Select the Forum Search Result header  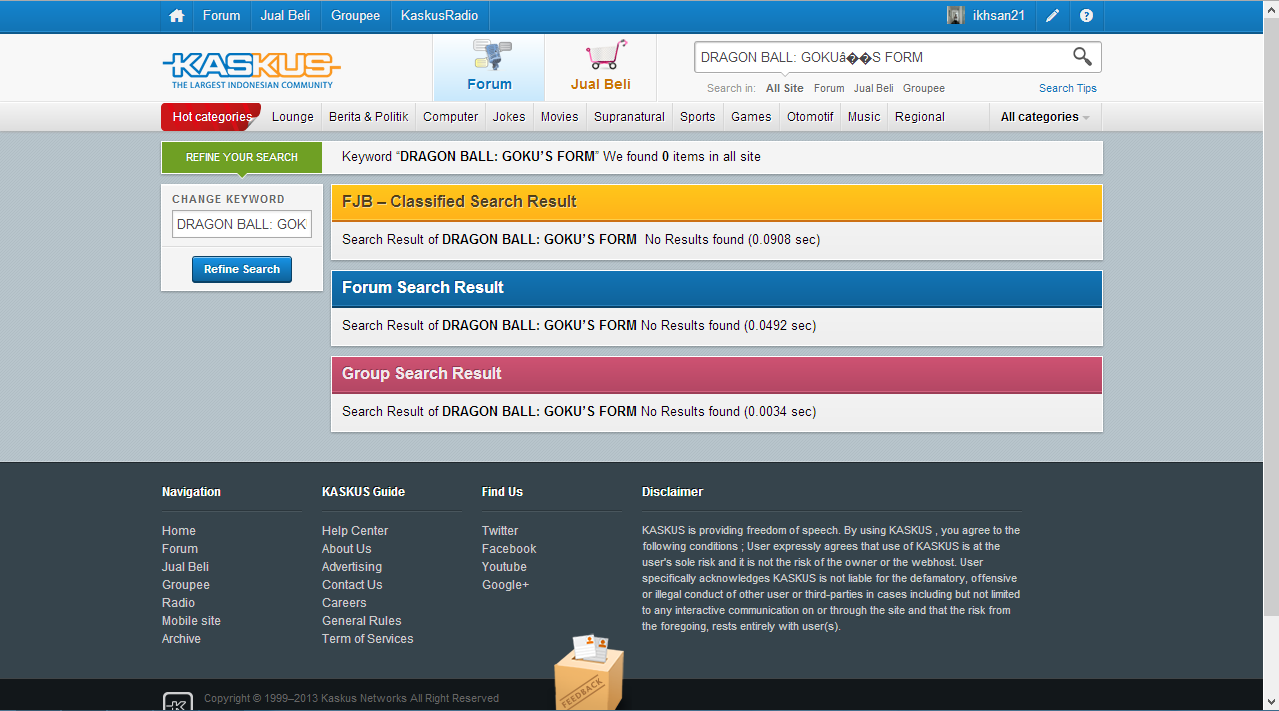716,288
